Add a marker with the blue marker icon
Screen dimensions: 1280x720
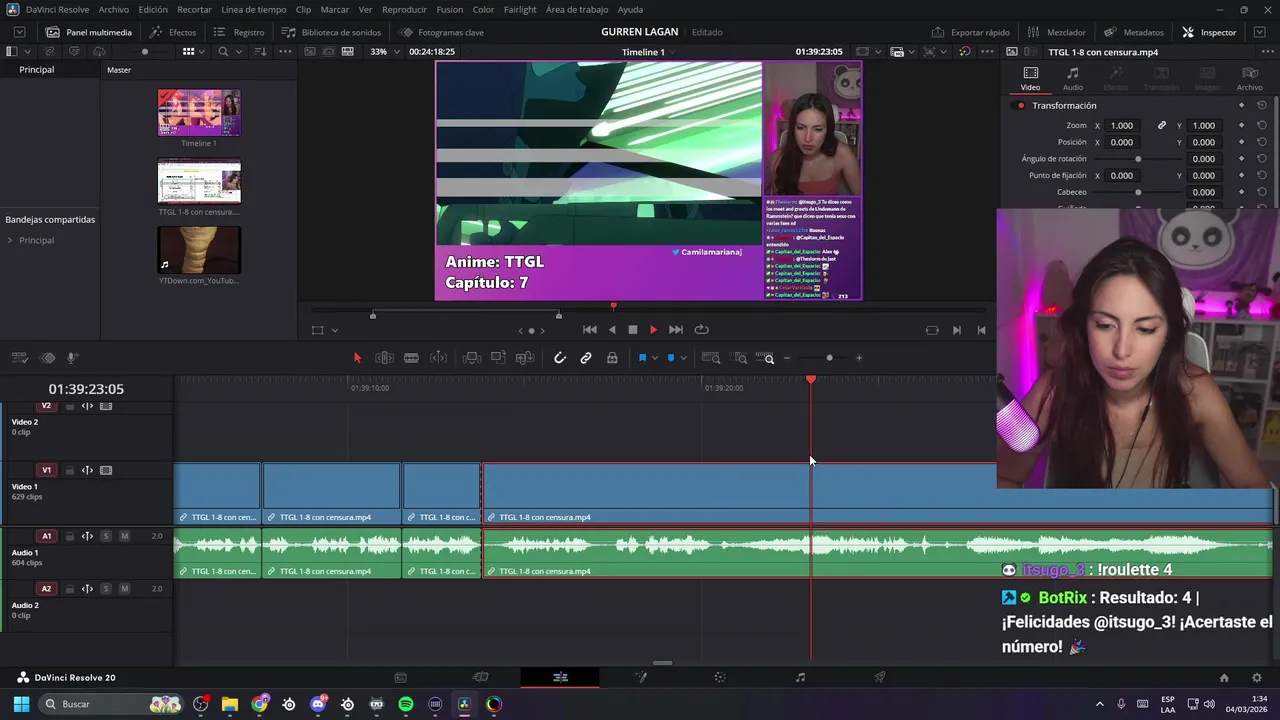pyautogui.click(x=671, y=358)
